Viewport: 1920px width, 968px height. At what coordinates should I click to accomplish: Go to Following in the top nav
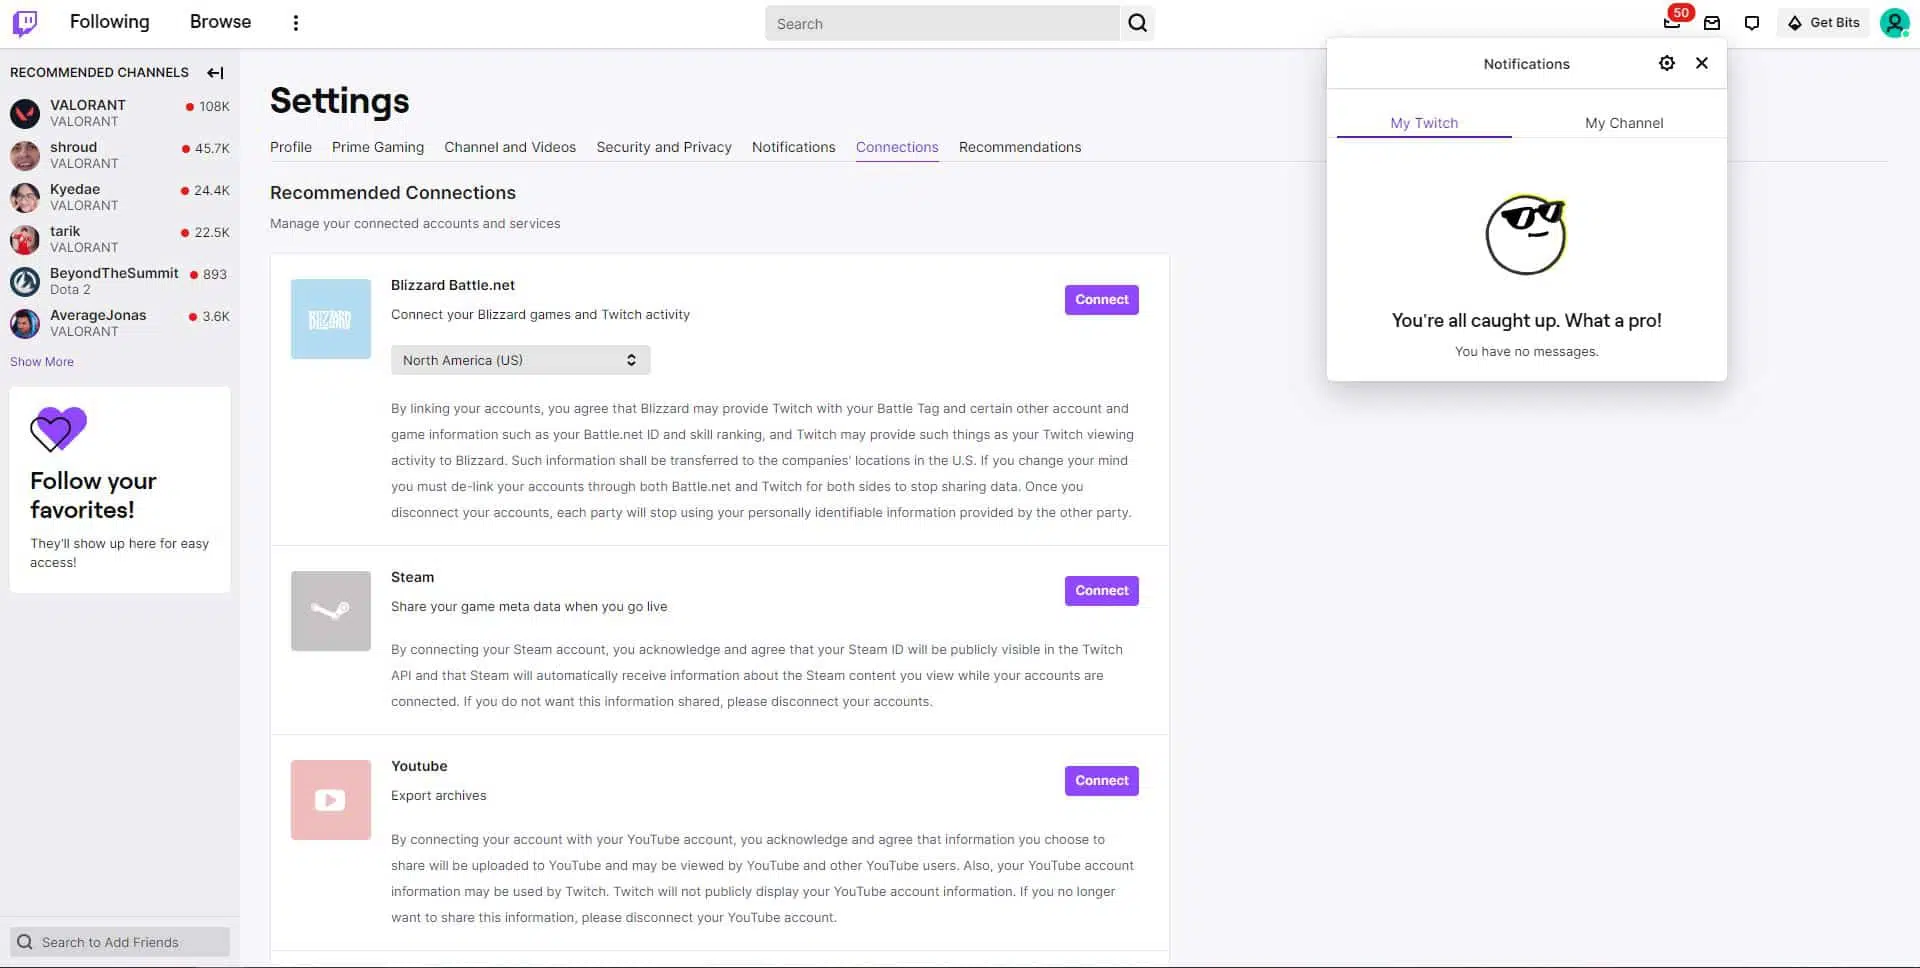110,22
